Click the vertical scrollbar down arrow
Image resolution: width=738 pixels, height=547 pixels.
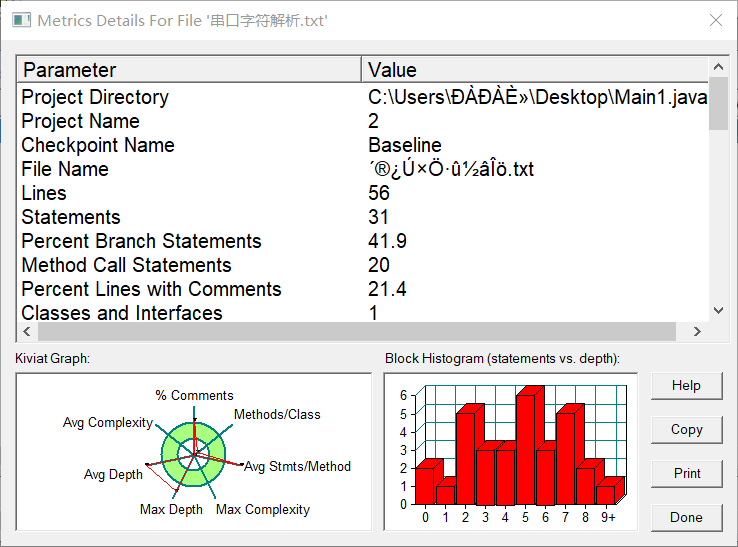[x=718, y=310]
